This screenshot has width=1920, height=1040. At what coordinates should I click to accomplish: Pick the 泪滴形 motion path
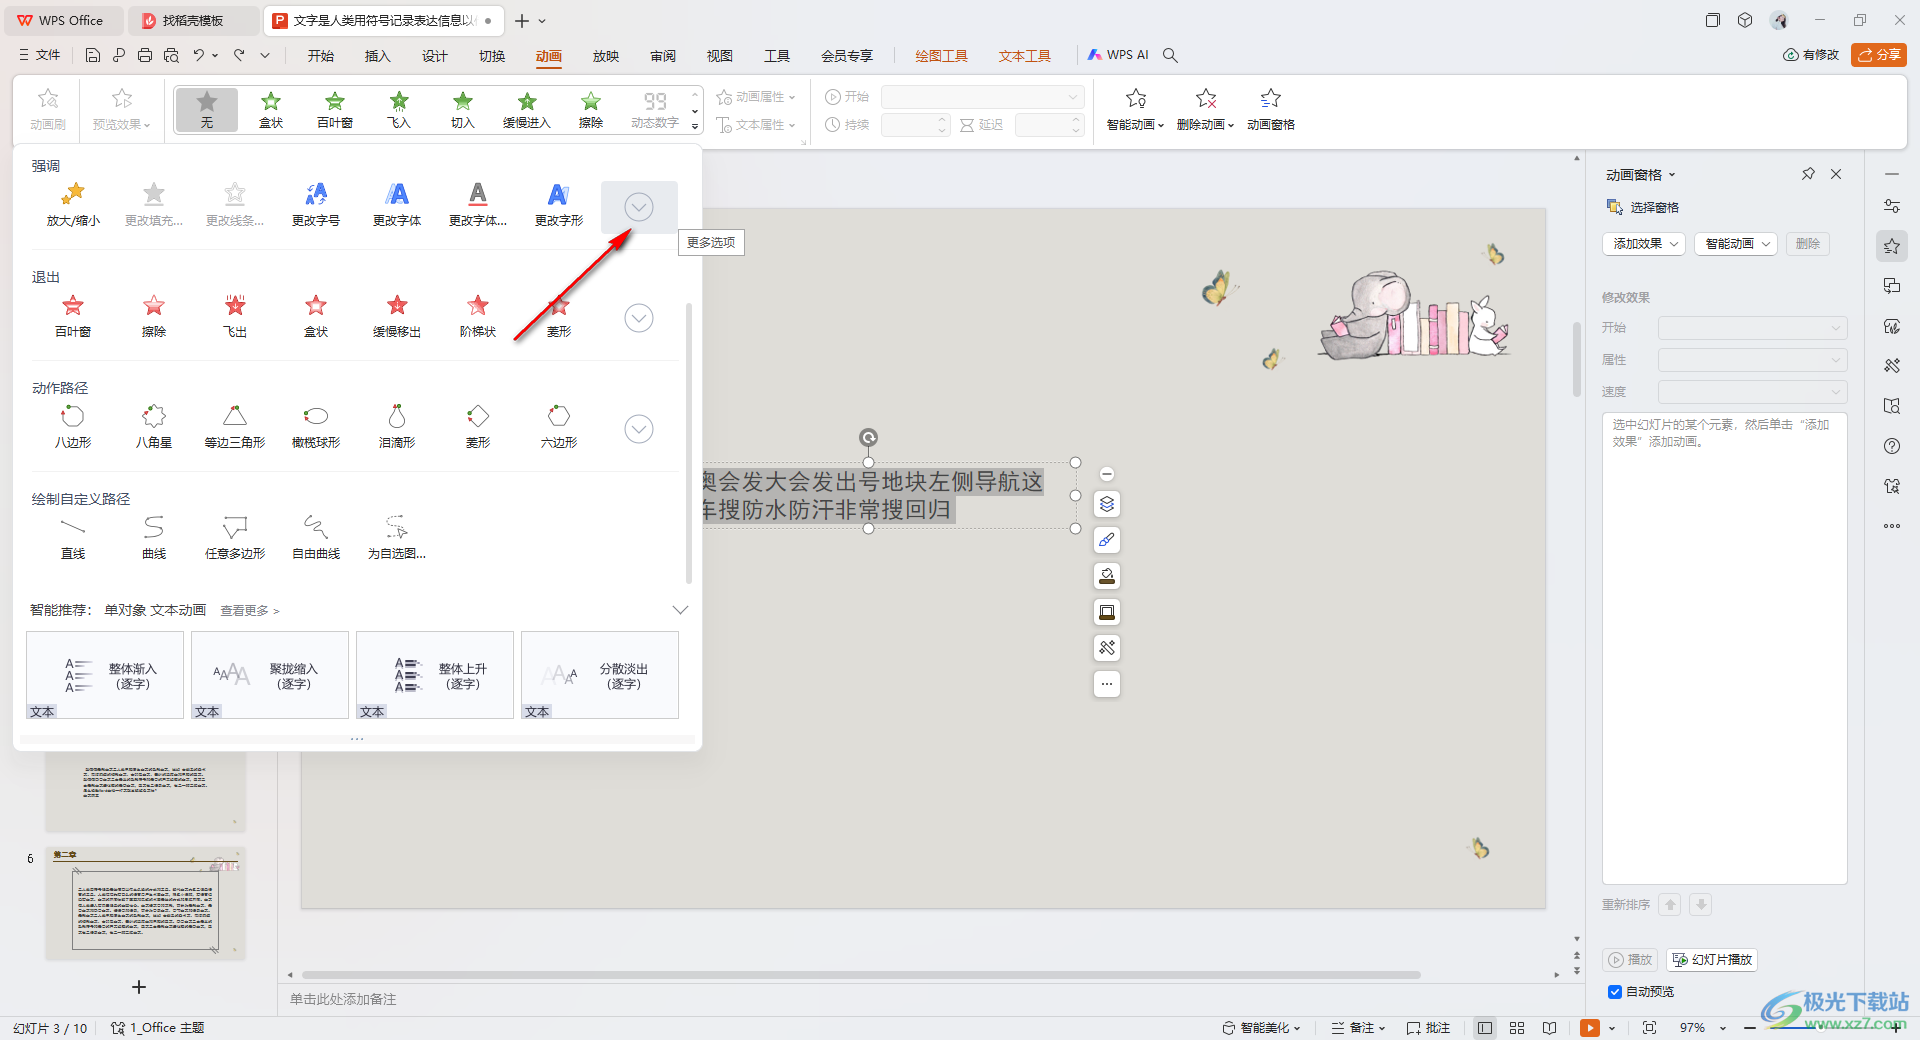(x=397, y=426)
